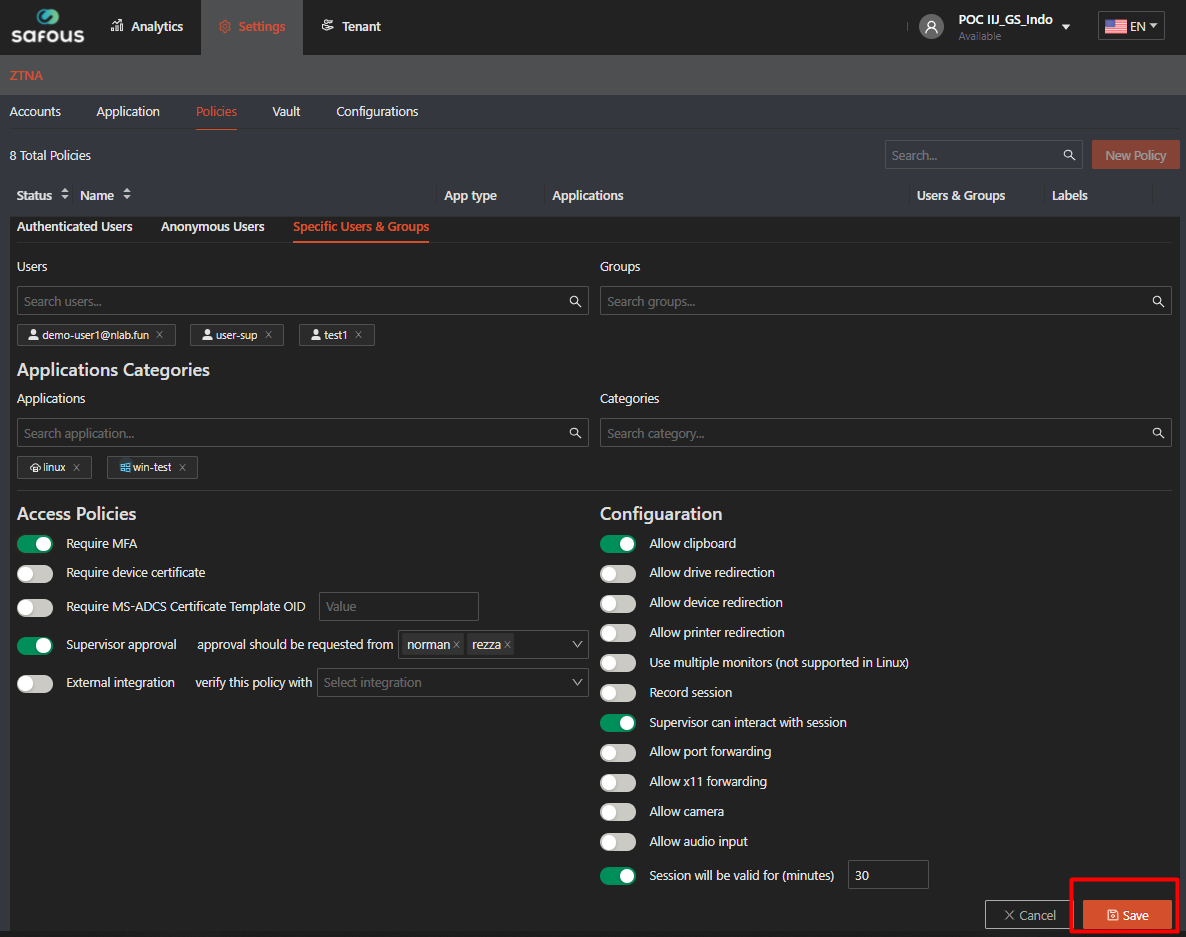Sort policies by Status column arrows
This screenshot has width=1186, height=937.
point(65,195)
